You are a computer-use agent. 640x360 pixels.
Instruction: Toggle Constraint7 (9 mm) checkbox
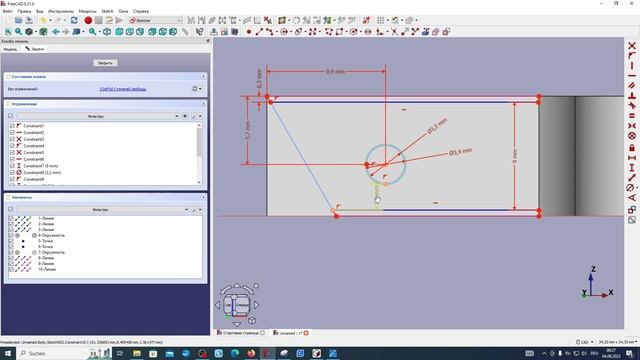12,166
